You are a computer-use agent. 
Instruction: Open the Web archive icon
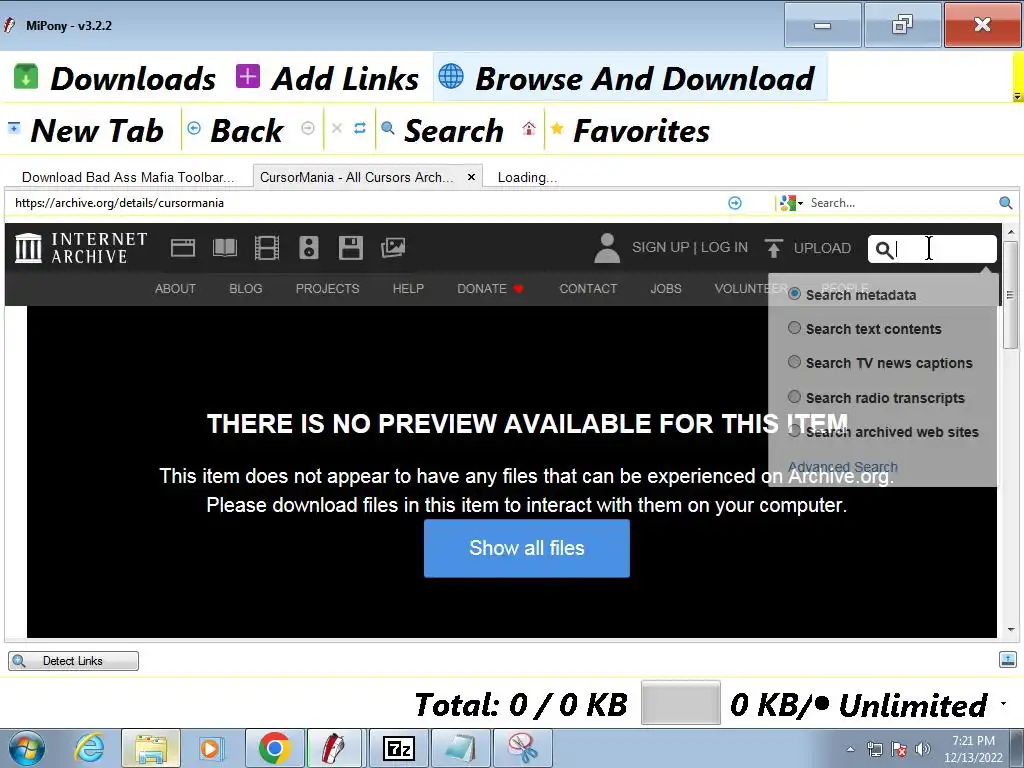pos(183,248)
